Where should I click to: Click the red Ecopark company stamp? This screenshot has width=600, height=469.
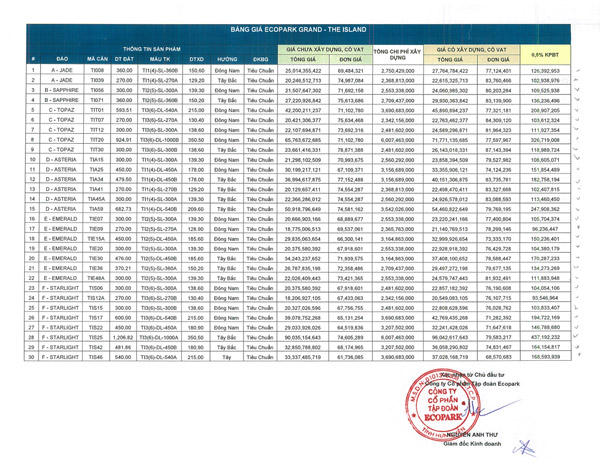pos(443,405)
